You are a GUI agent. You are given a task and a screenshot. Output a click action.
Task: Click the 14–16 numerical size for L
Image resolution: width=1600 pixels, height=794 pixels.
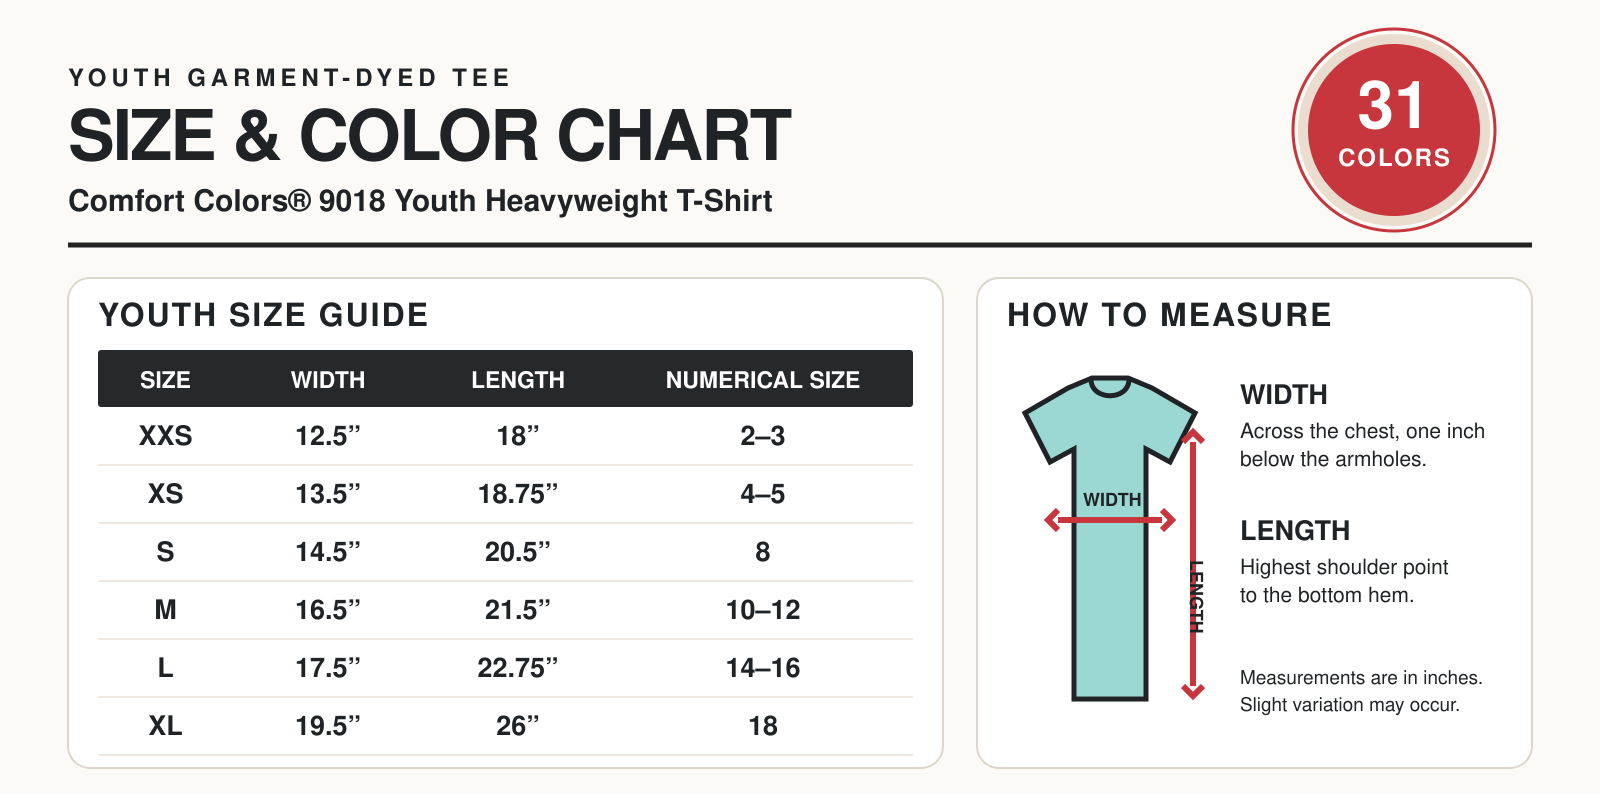pos(763,668)
